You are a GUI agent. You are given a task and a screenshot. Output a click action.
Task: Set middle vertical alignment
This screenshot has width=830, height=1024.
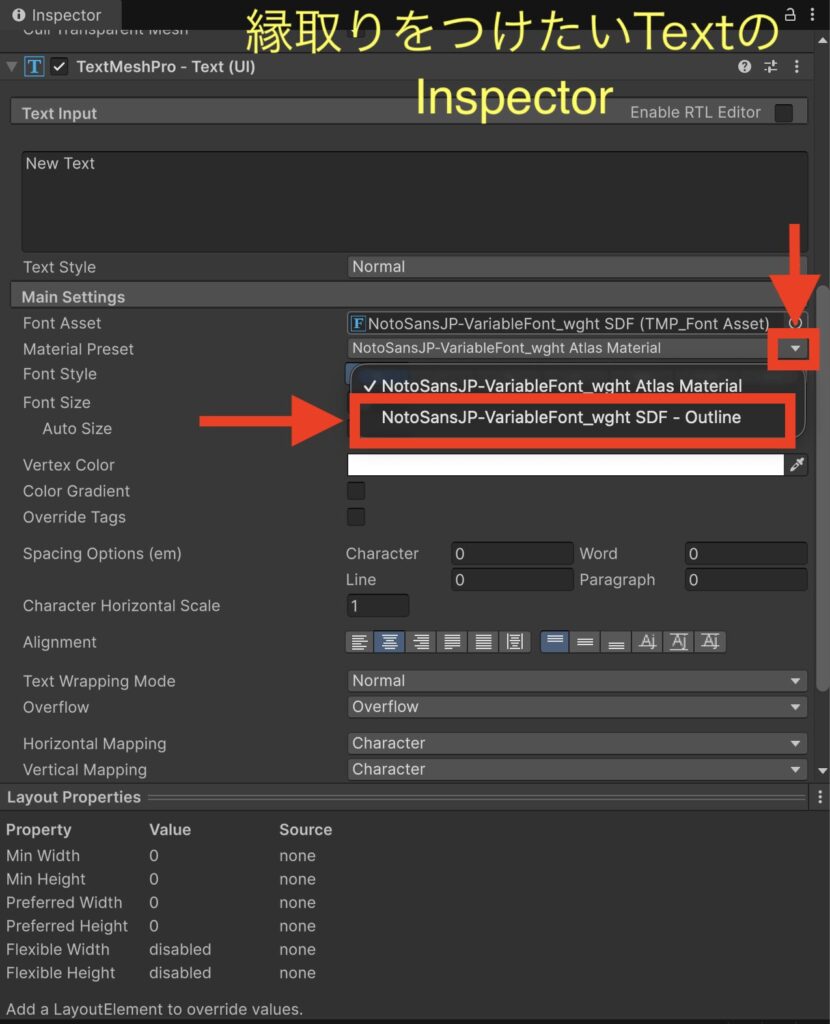(585, 642)
